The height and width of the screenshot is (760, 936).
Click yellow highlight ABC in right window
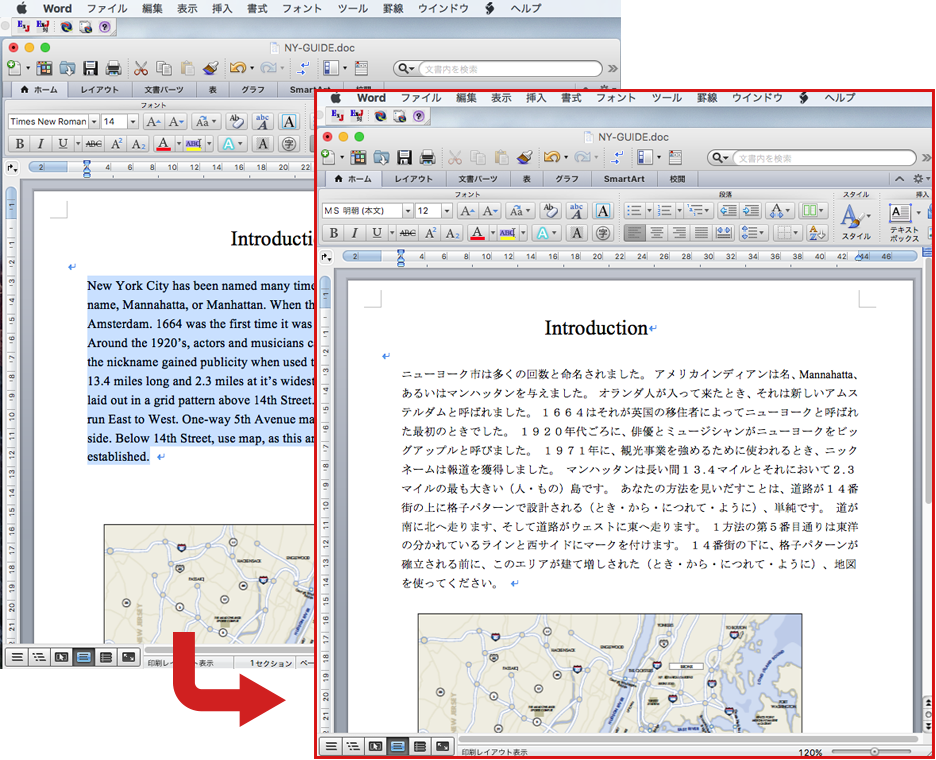pos(507,233)
